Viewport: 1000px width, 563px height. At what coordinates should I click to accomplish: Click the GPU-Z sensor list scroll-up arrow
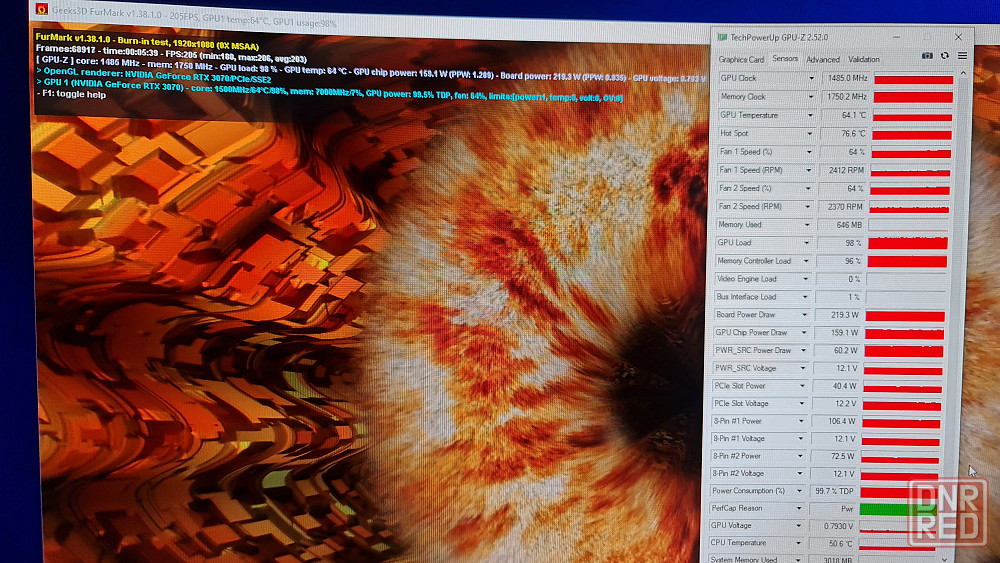pyautogui.click(x=963, y=73)
